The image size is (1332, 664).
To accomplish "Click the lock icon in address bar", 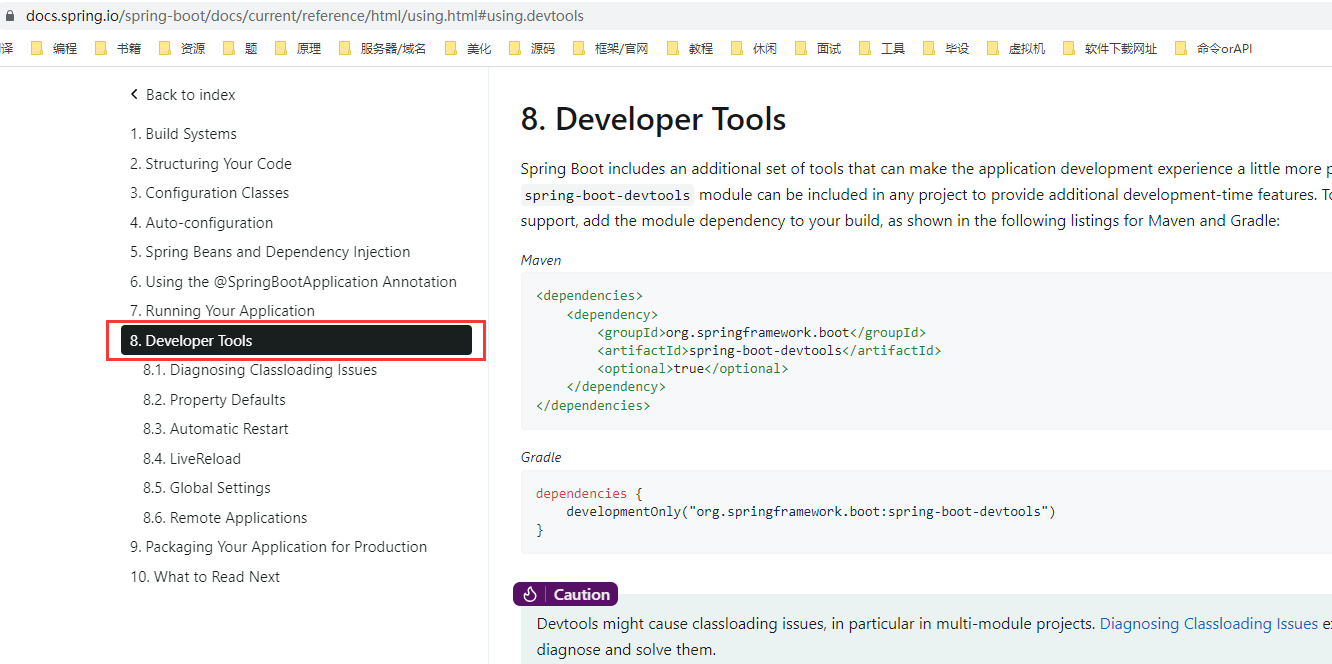I will click(11, 16).
